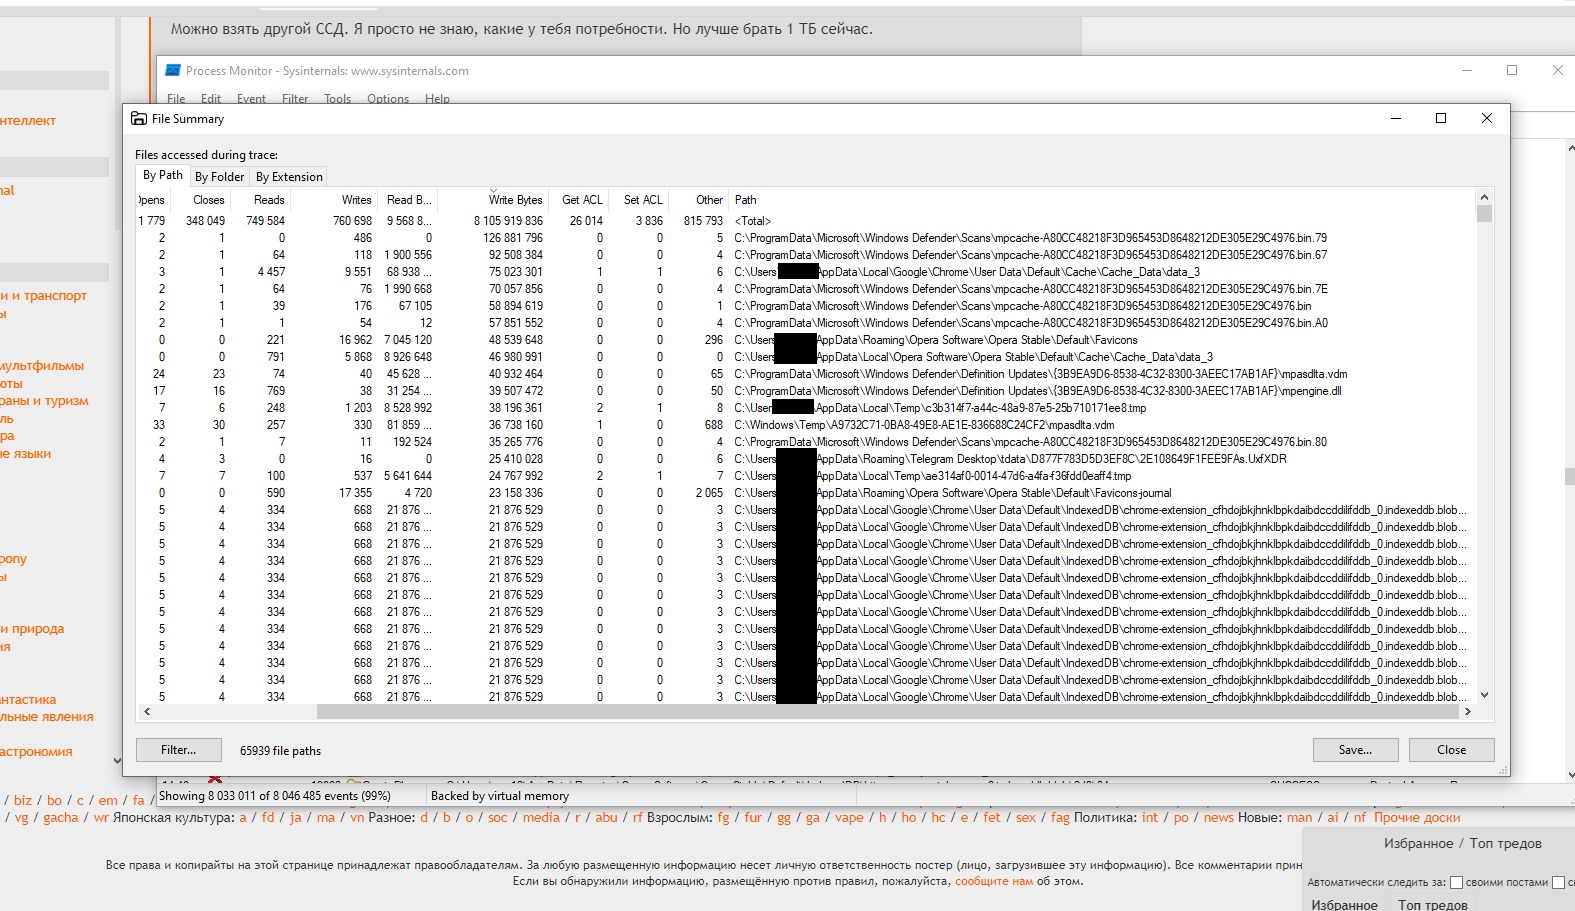Open the 'Прочие доски' link

pos(1417,817)
